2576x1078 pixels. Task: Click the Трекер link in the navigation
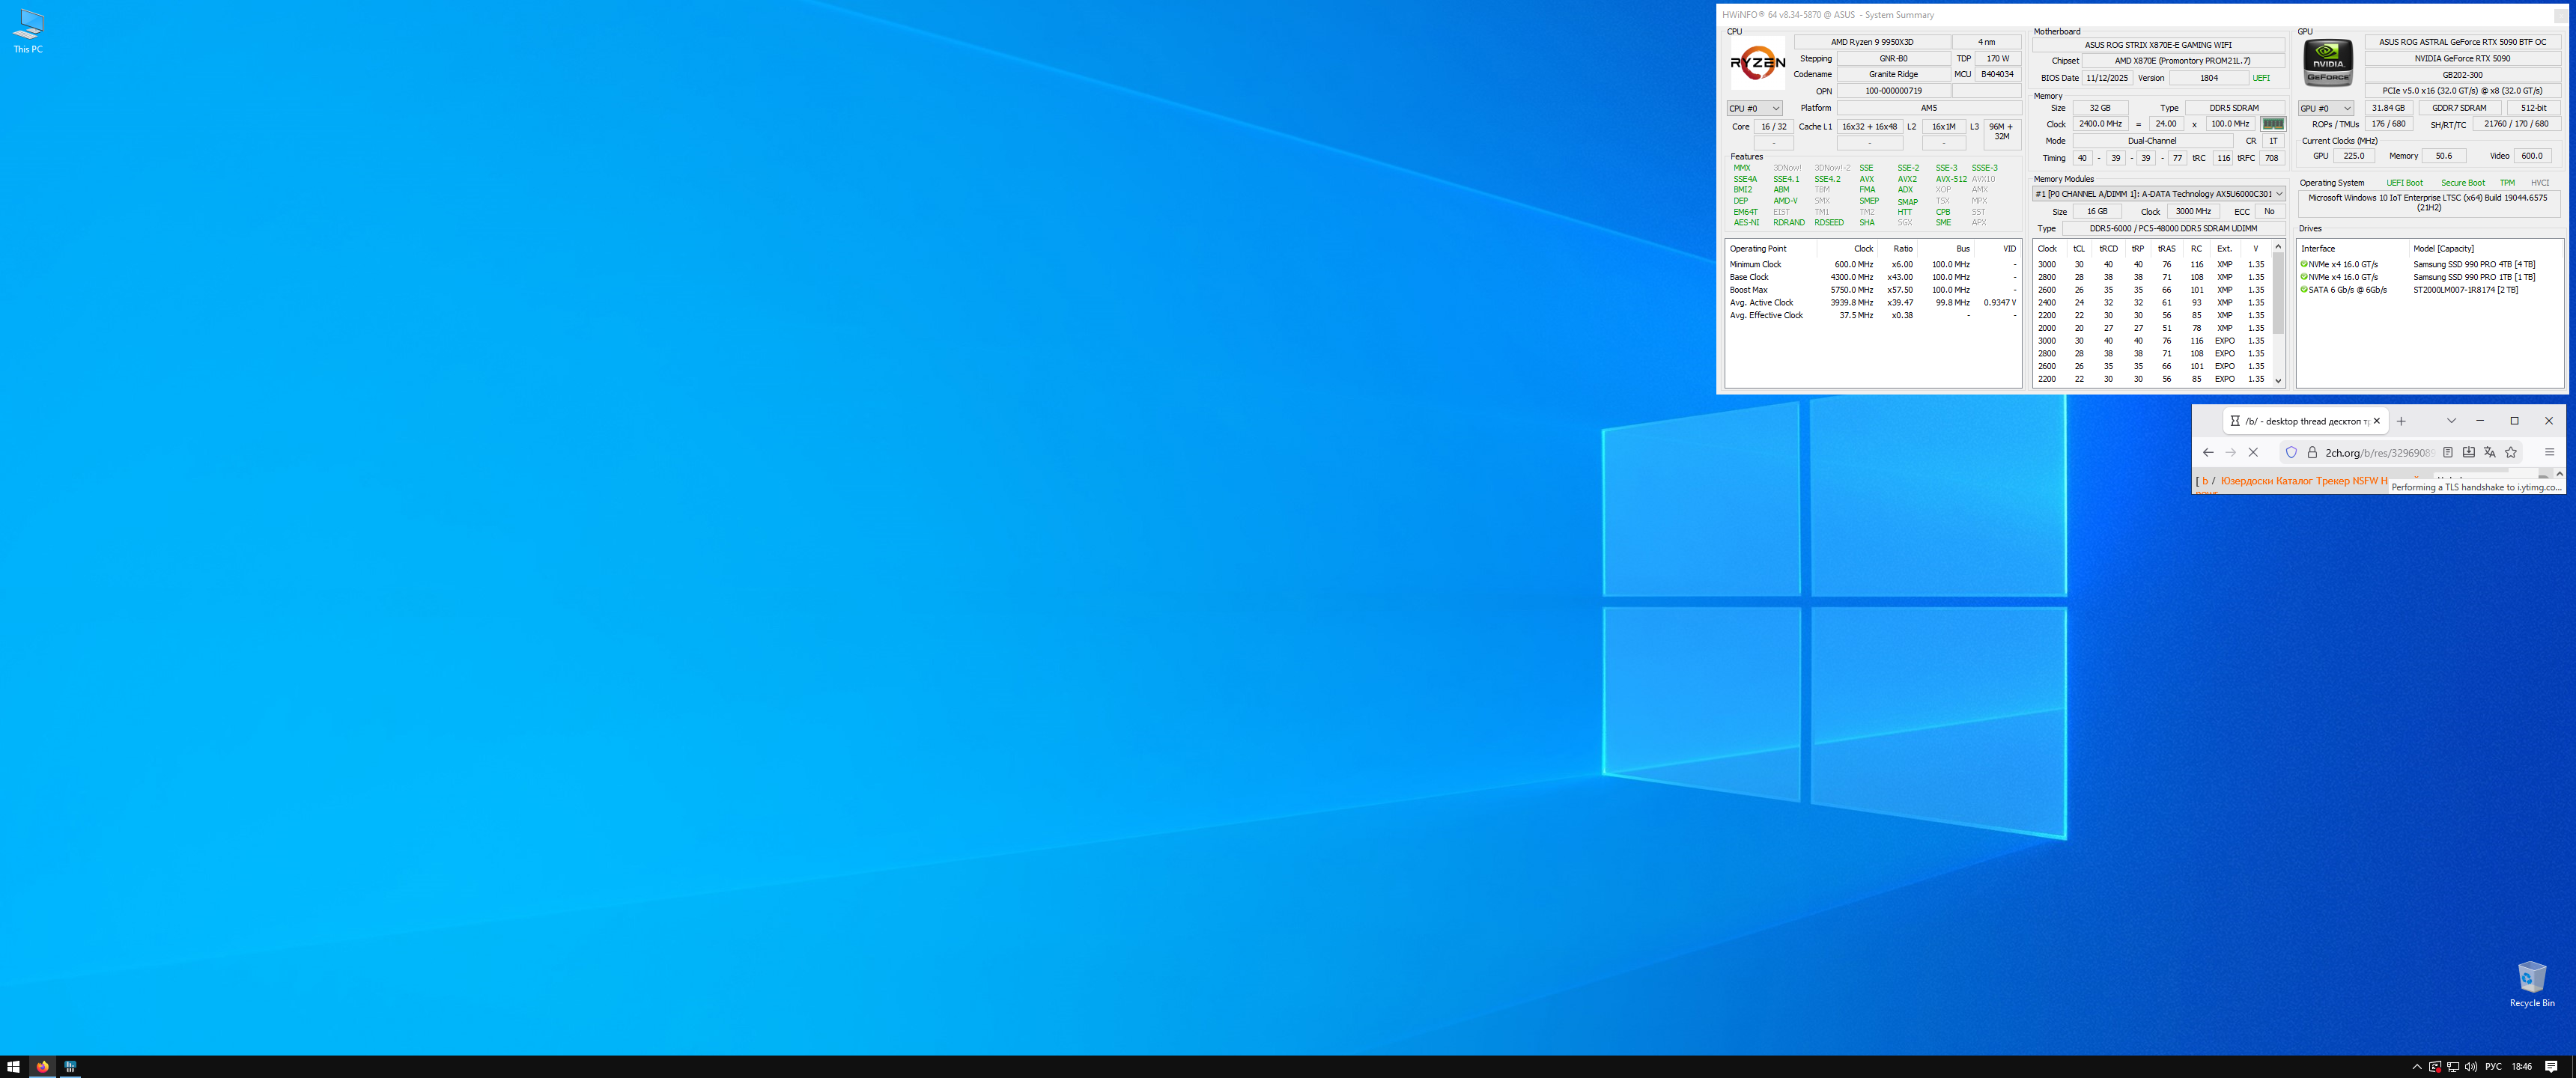(2332, 481)
